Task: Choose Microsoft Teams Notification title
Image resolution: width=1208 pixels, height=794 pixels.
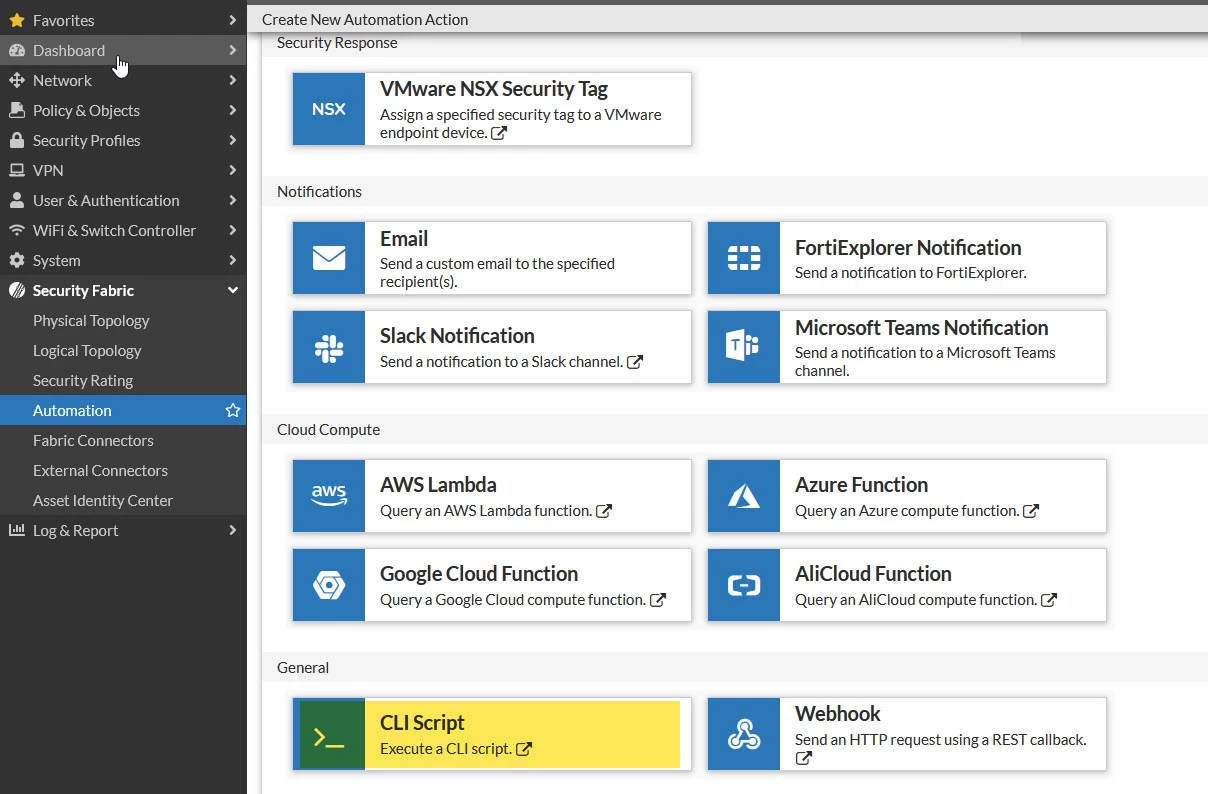Action: 922,328
